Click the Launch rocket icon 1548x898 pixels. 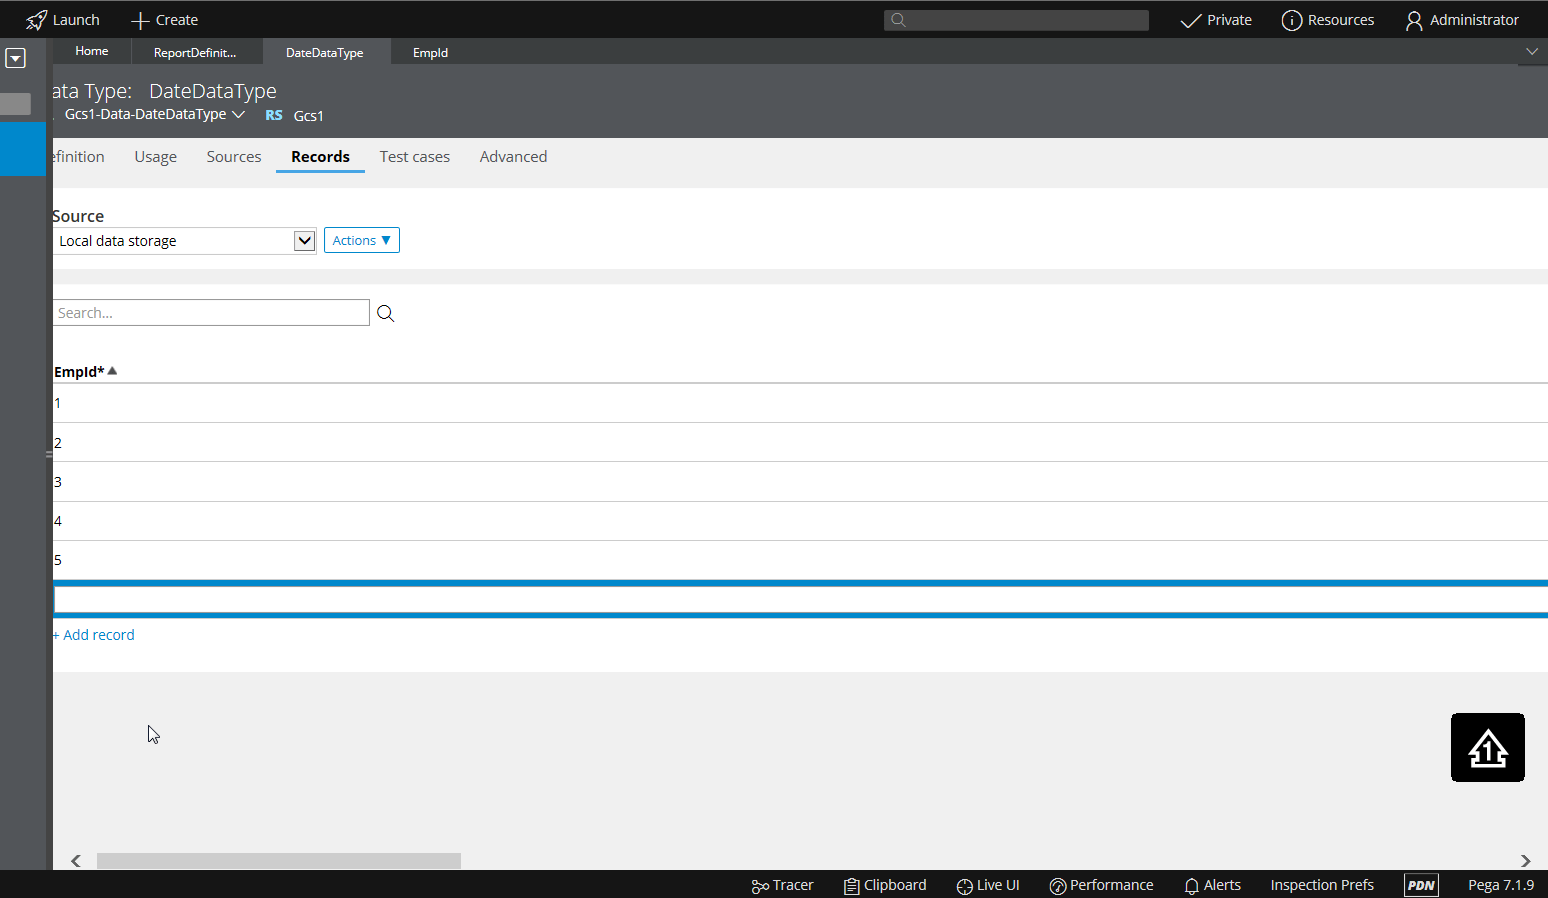click(x=36, y=20)
